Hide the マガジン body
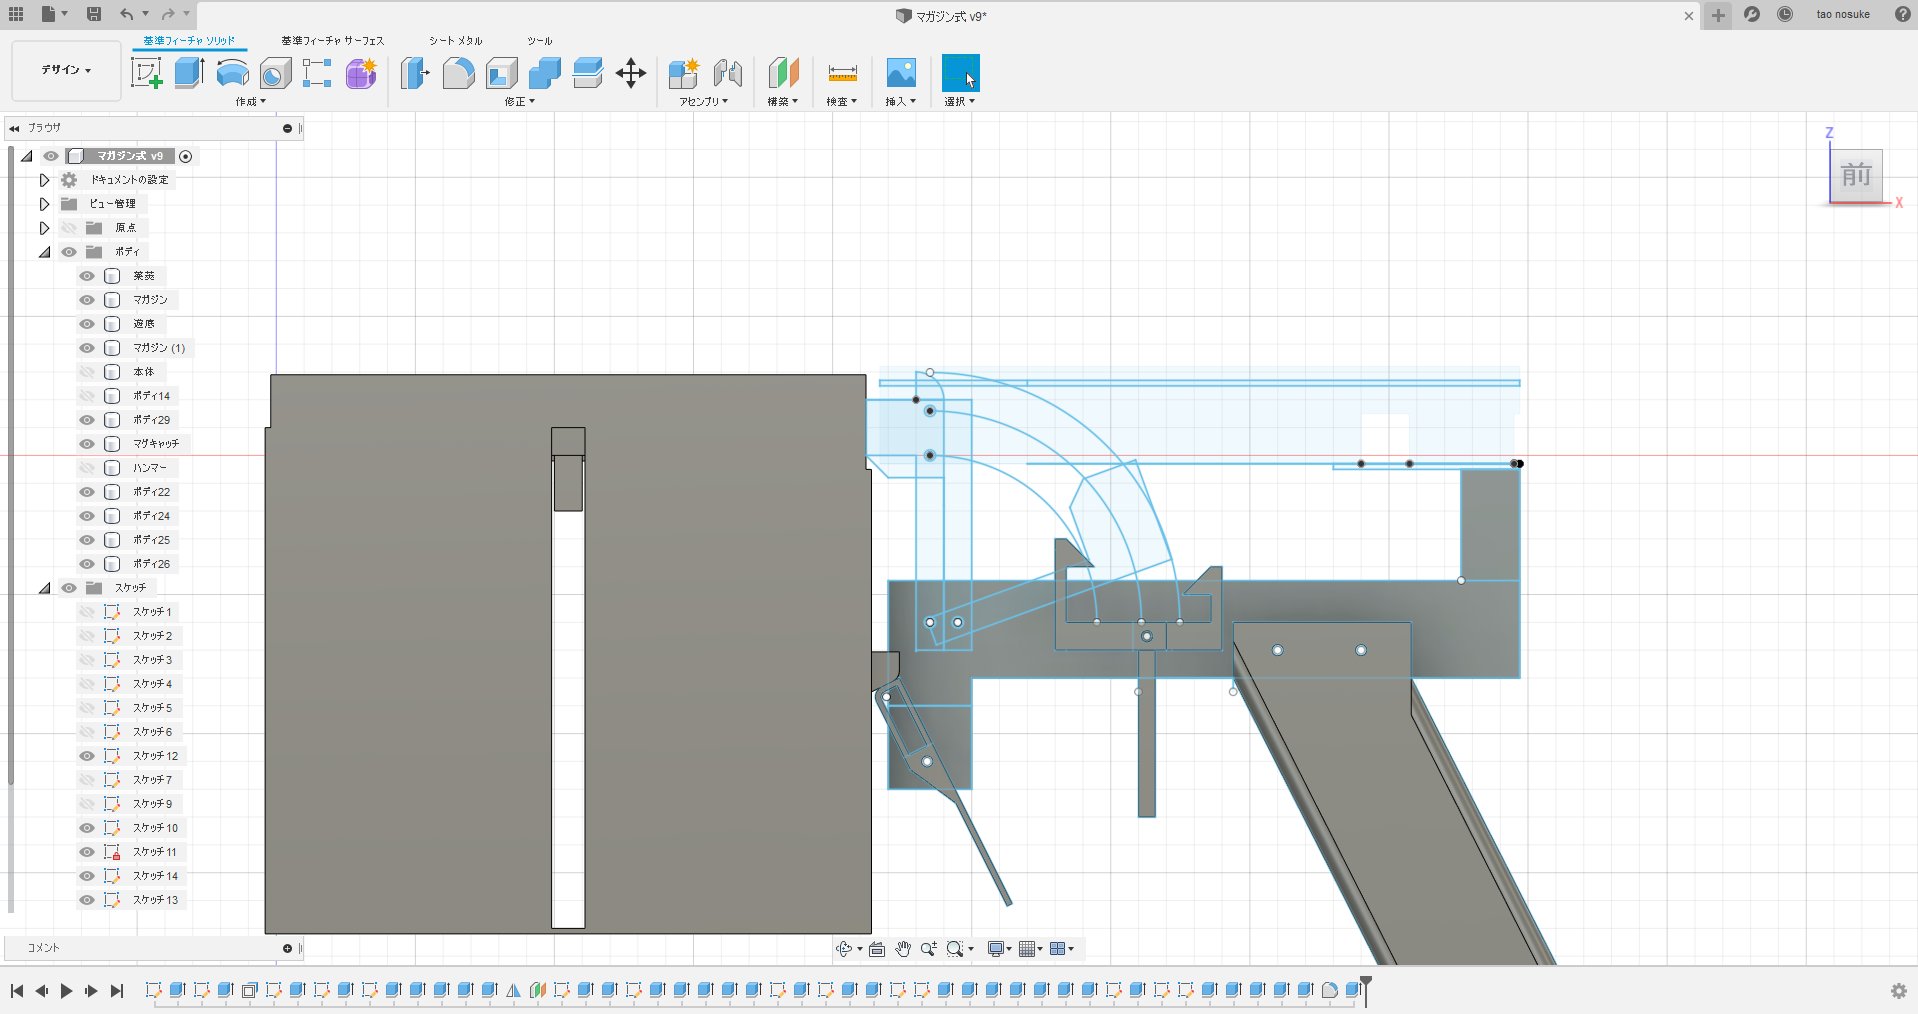This screenshot has width=1918, height=1014. click(87, 300)
